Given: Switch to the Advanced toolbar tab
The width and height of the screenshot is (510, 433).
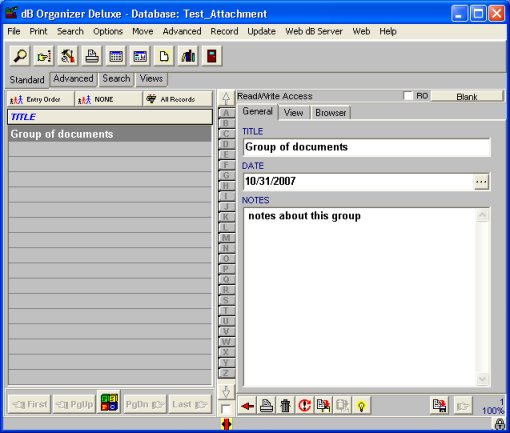Looking at the screenshot, I should [x=73, y=79].
